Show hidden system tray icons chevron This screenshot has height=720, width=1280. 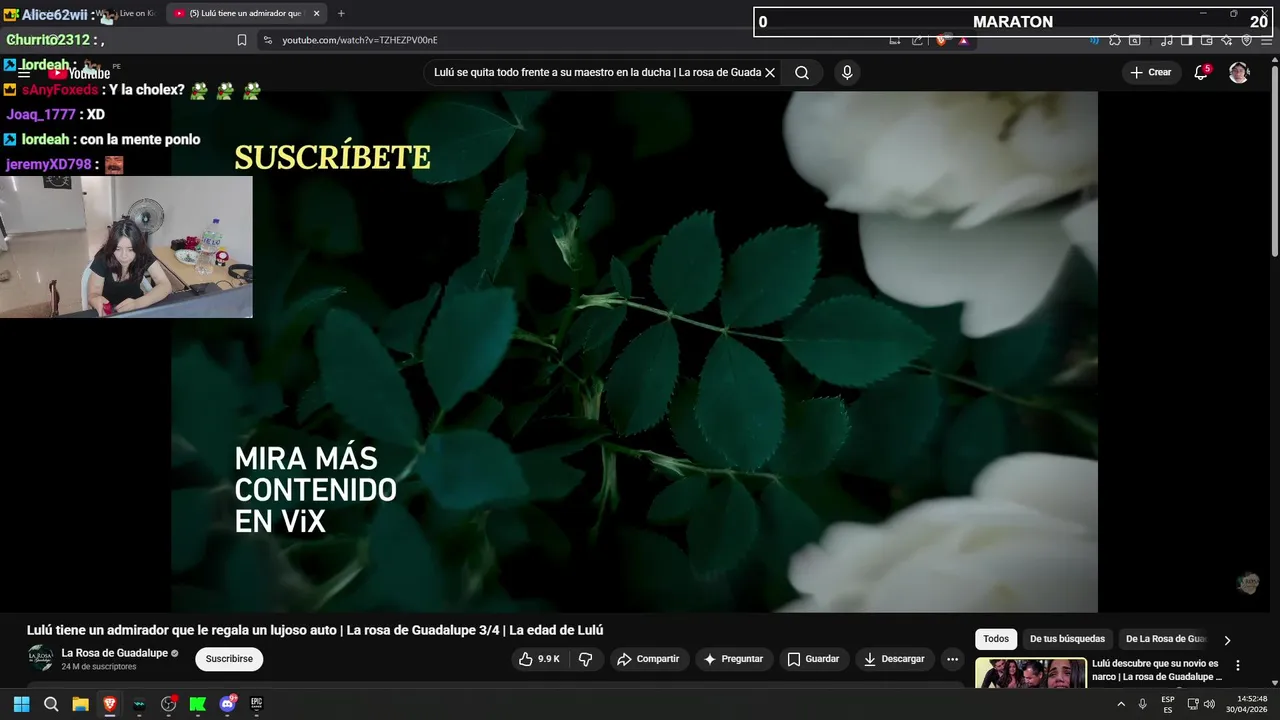coord(1121,704)
